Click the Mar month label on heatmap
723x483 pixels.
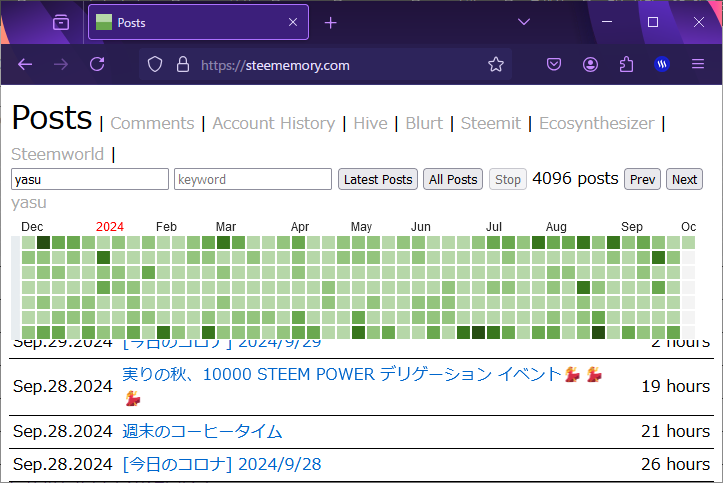click(226, 227)
